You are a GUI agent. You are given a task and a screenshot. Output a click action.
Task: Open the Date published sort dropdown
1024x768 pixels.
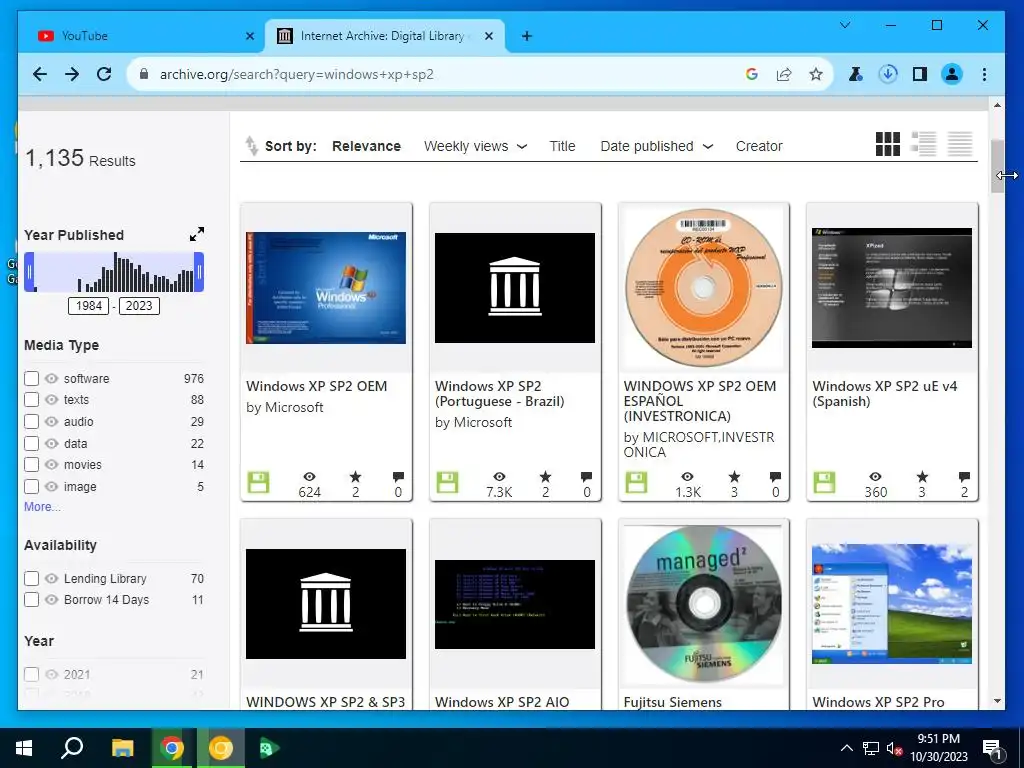tap(656, 146)
